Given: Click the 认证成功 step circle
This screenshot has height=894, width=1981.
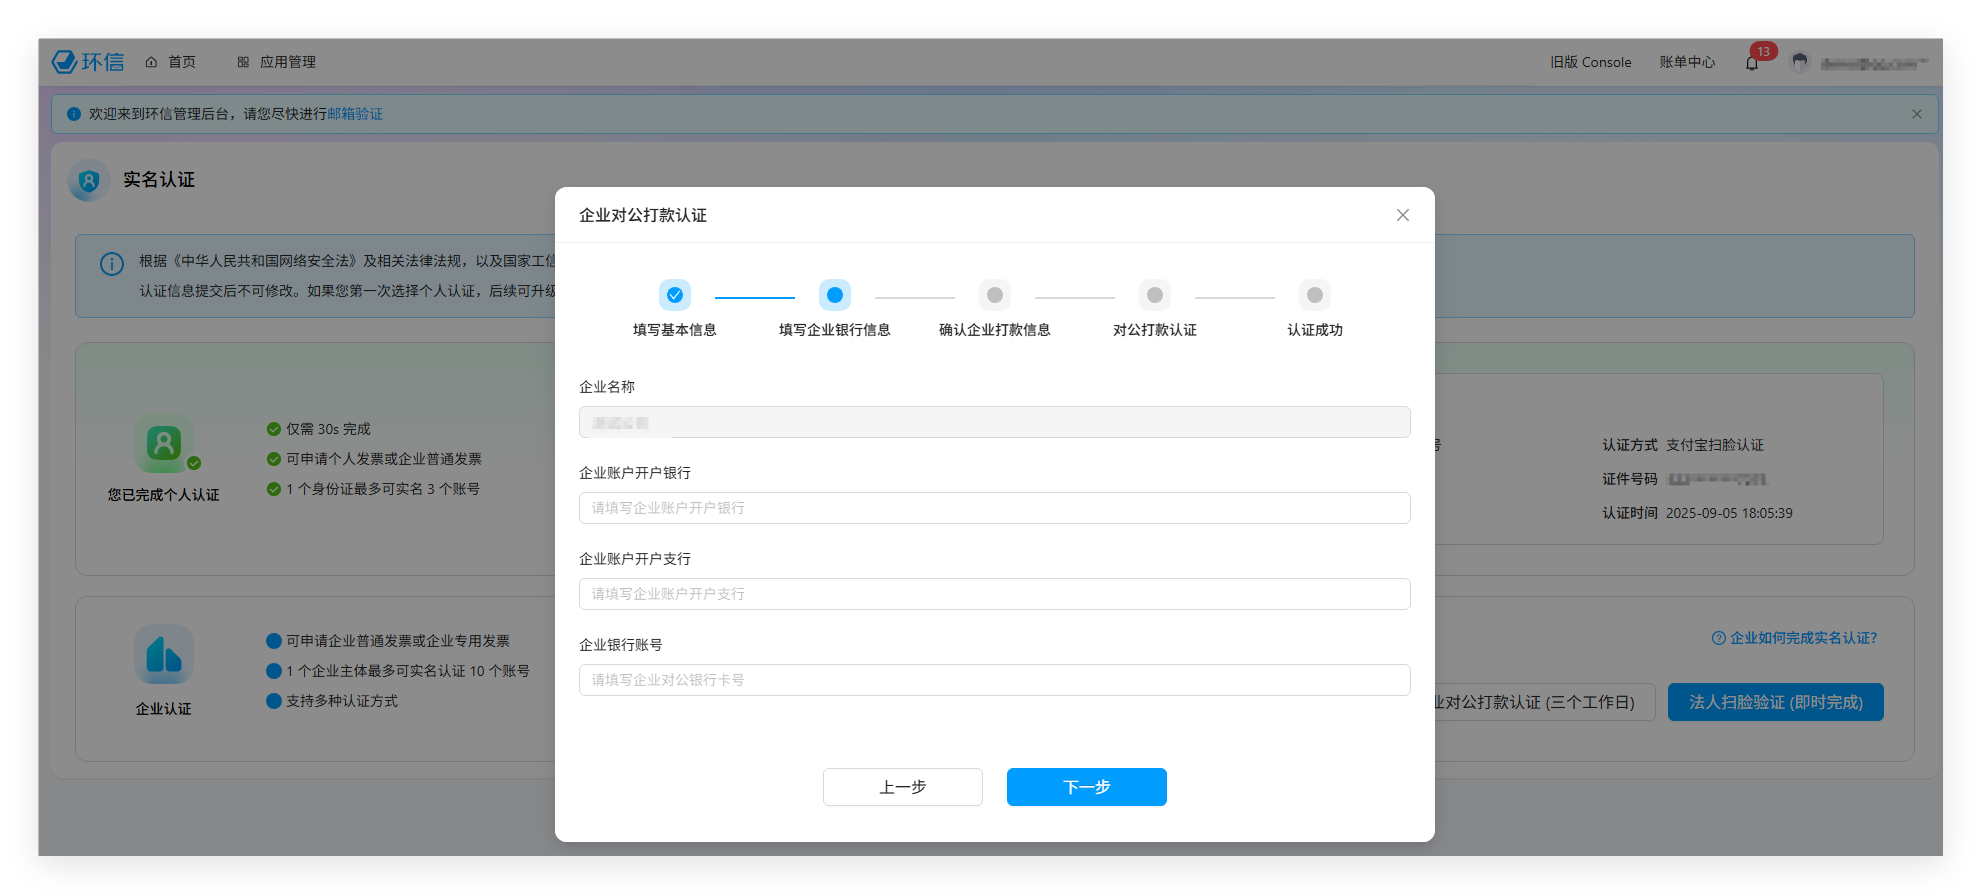Looking at the screenshot, I should [1315, 295].
